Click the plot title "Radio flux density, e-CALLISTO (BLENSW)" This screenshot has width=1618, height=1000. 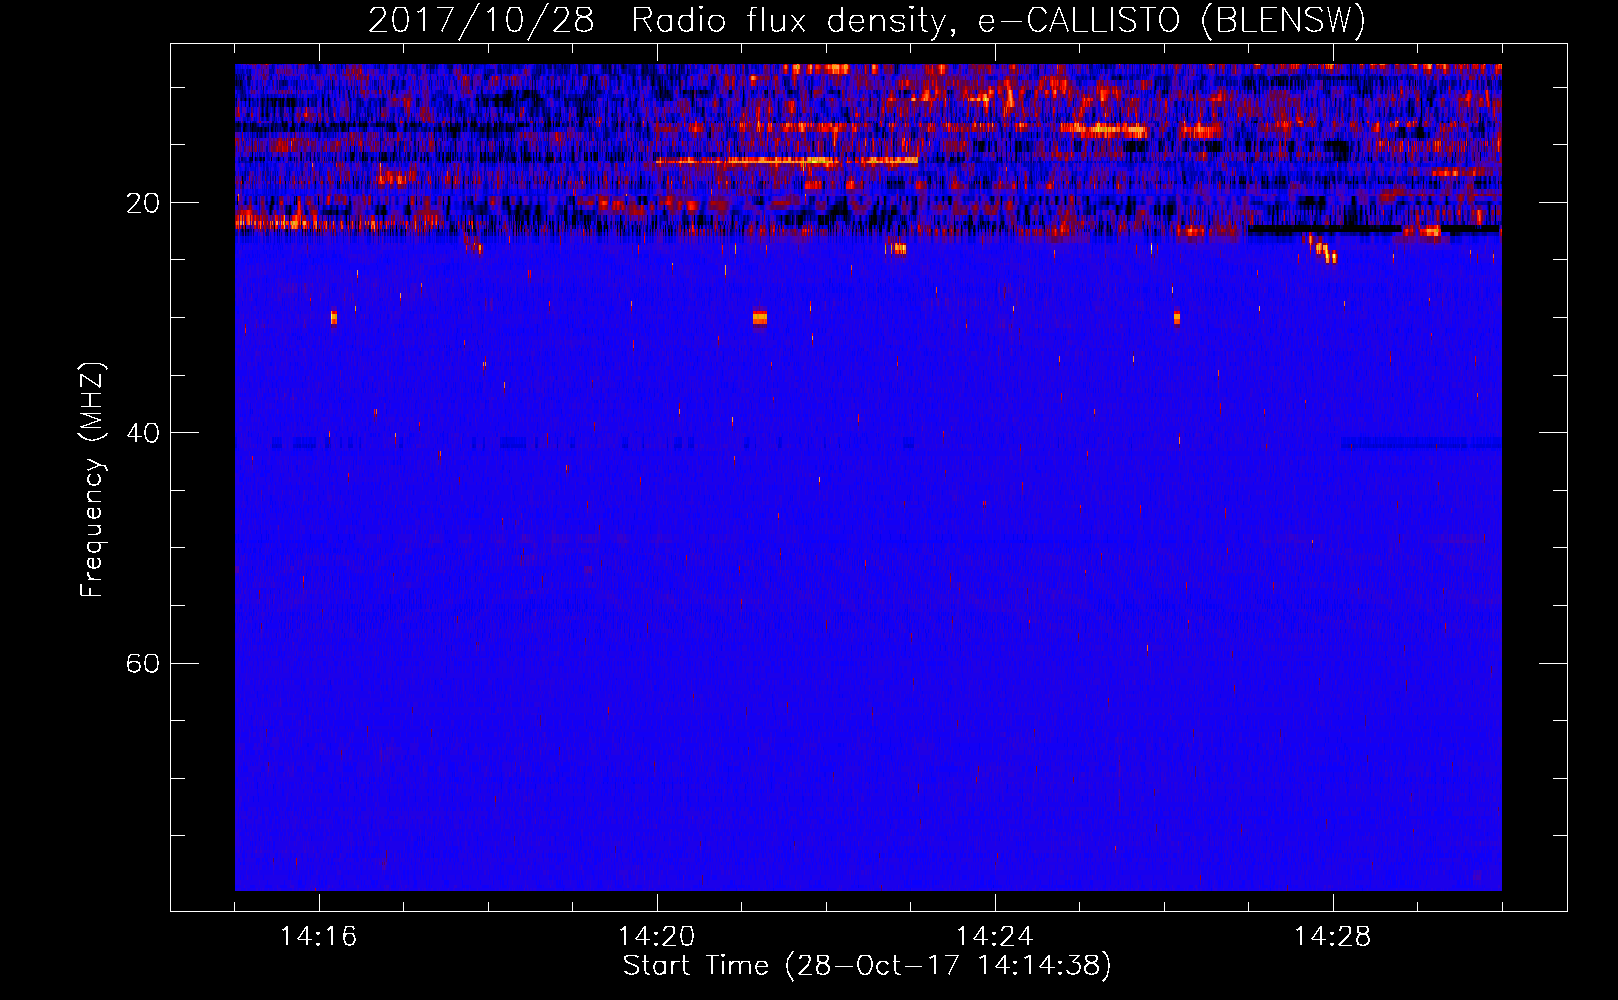998,20
